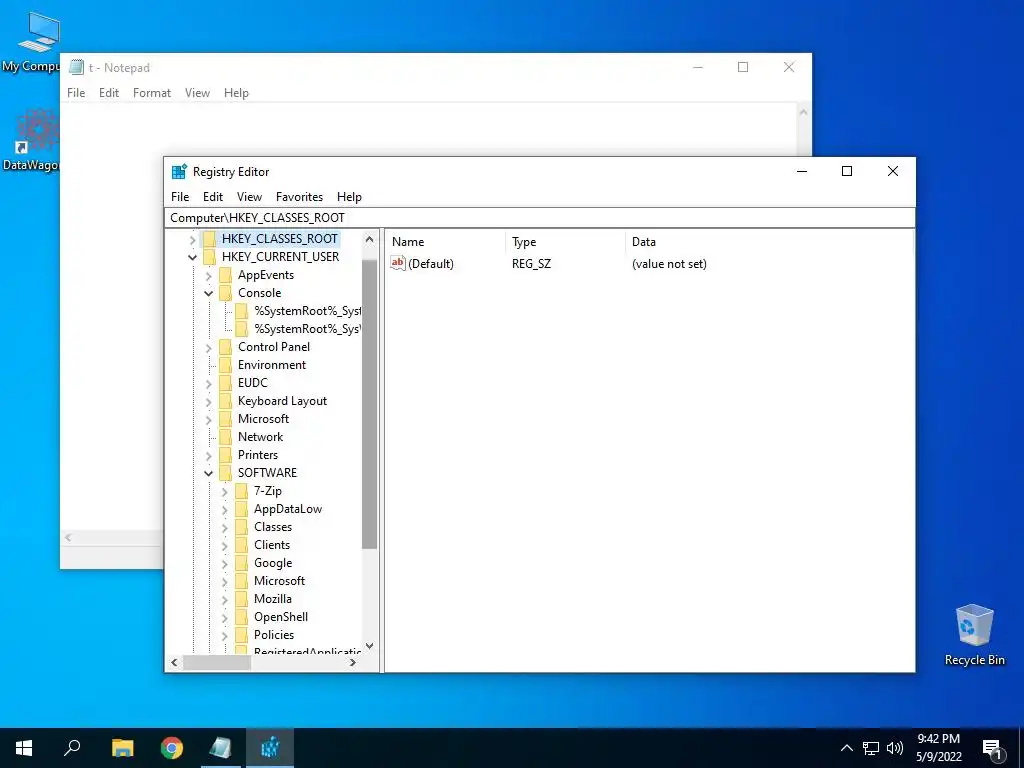This screenshot has height=768, width=1024.
Task: Open the Windows Start menu
Action: click(x=24, y=748)
